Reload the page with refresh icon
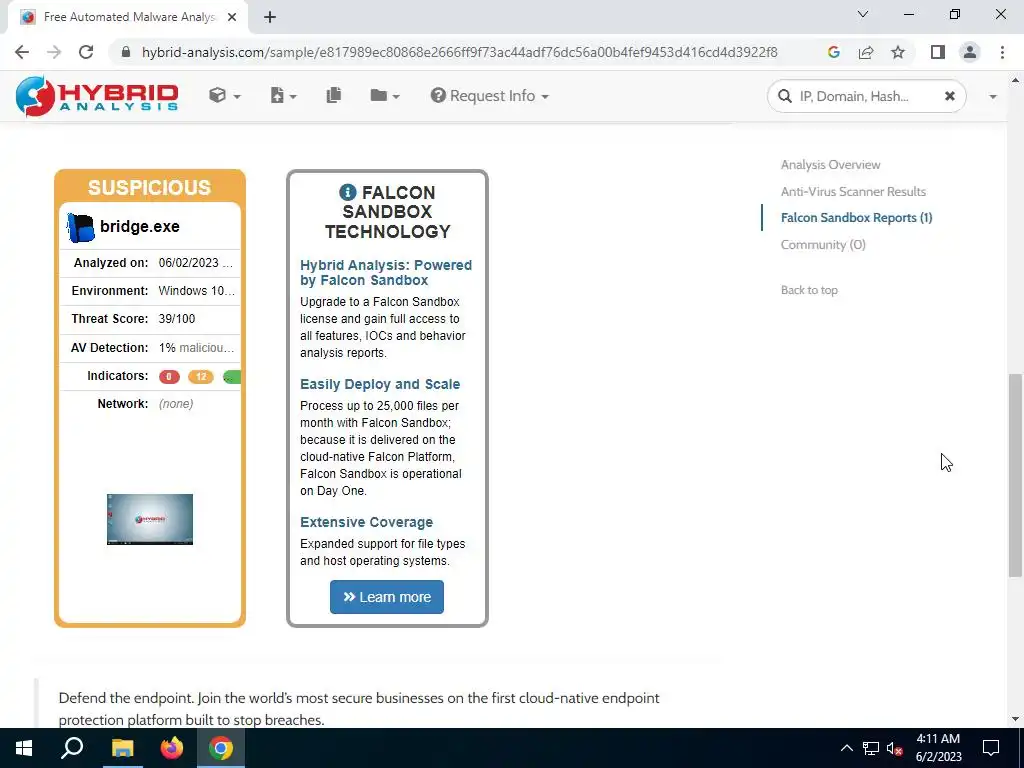1024x768 pixels. point(86,52)
